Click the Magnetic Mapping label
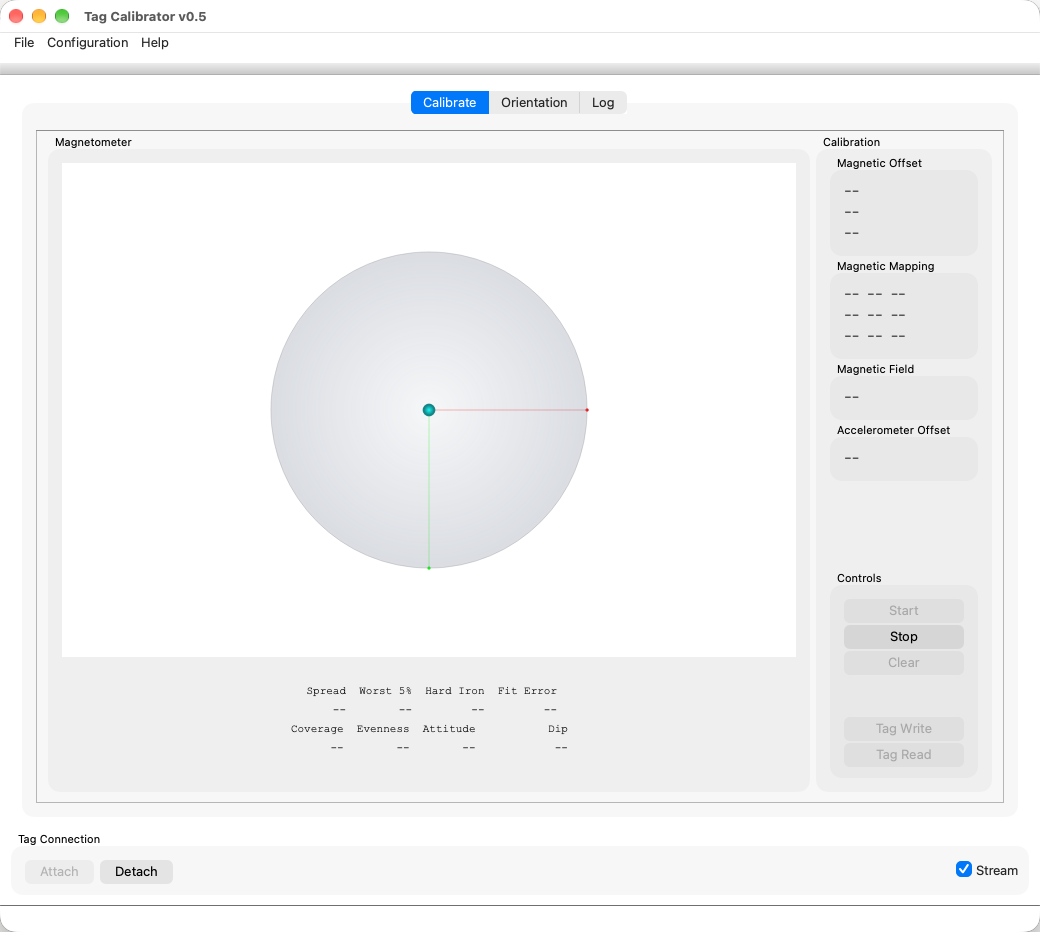1040x932 pixels. point(885,266)
